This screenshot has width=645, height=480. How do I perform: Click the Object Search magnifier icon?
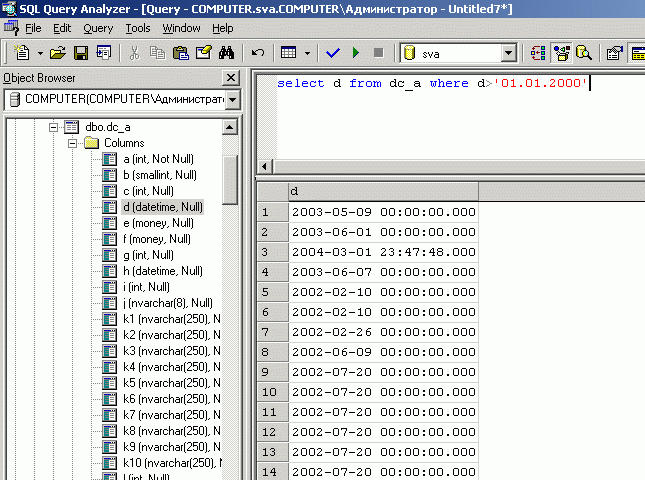click(584, 53)
